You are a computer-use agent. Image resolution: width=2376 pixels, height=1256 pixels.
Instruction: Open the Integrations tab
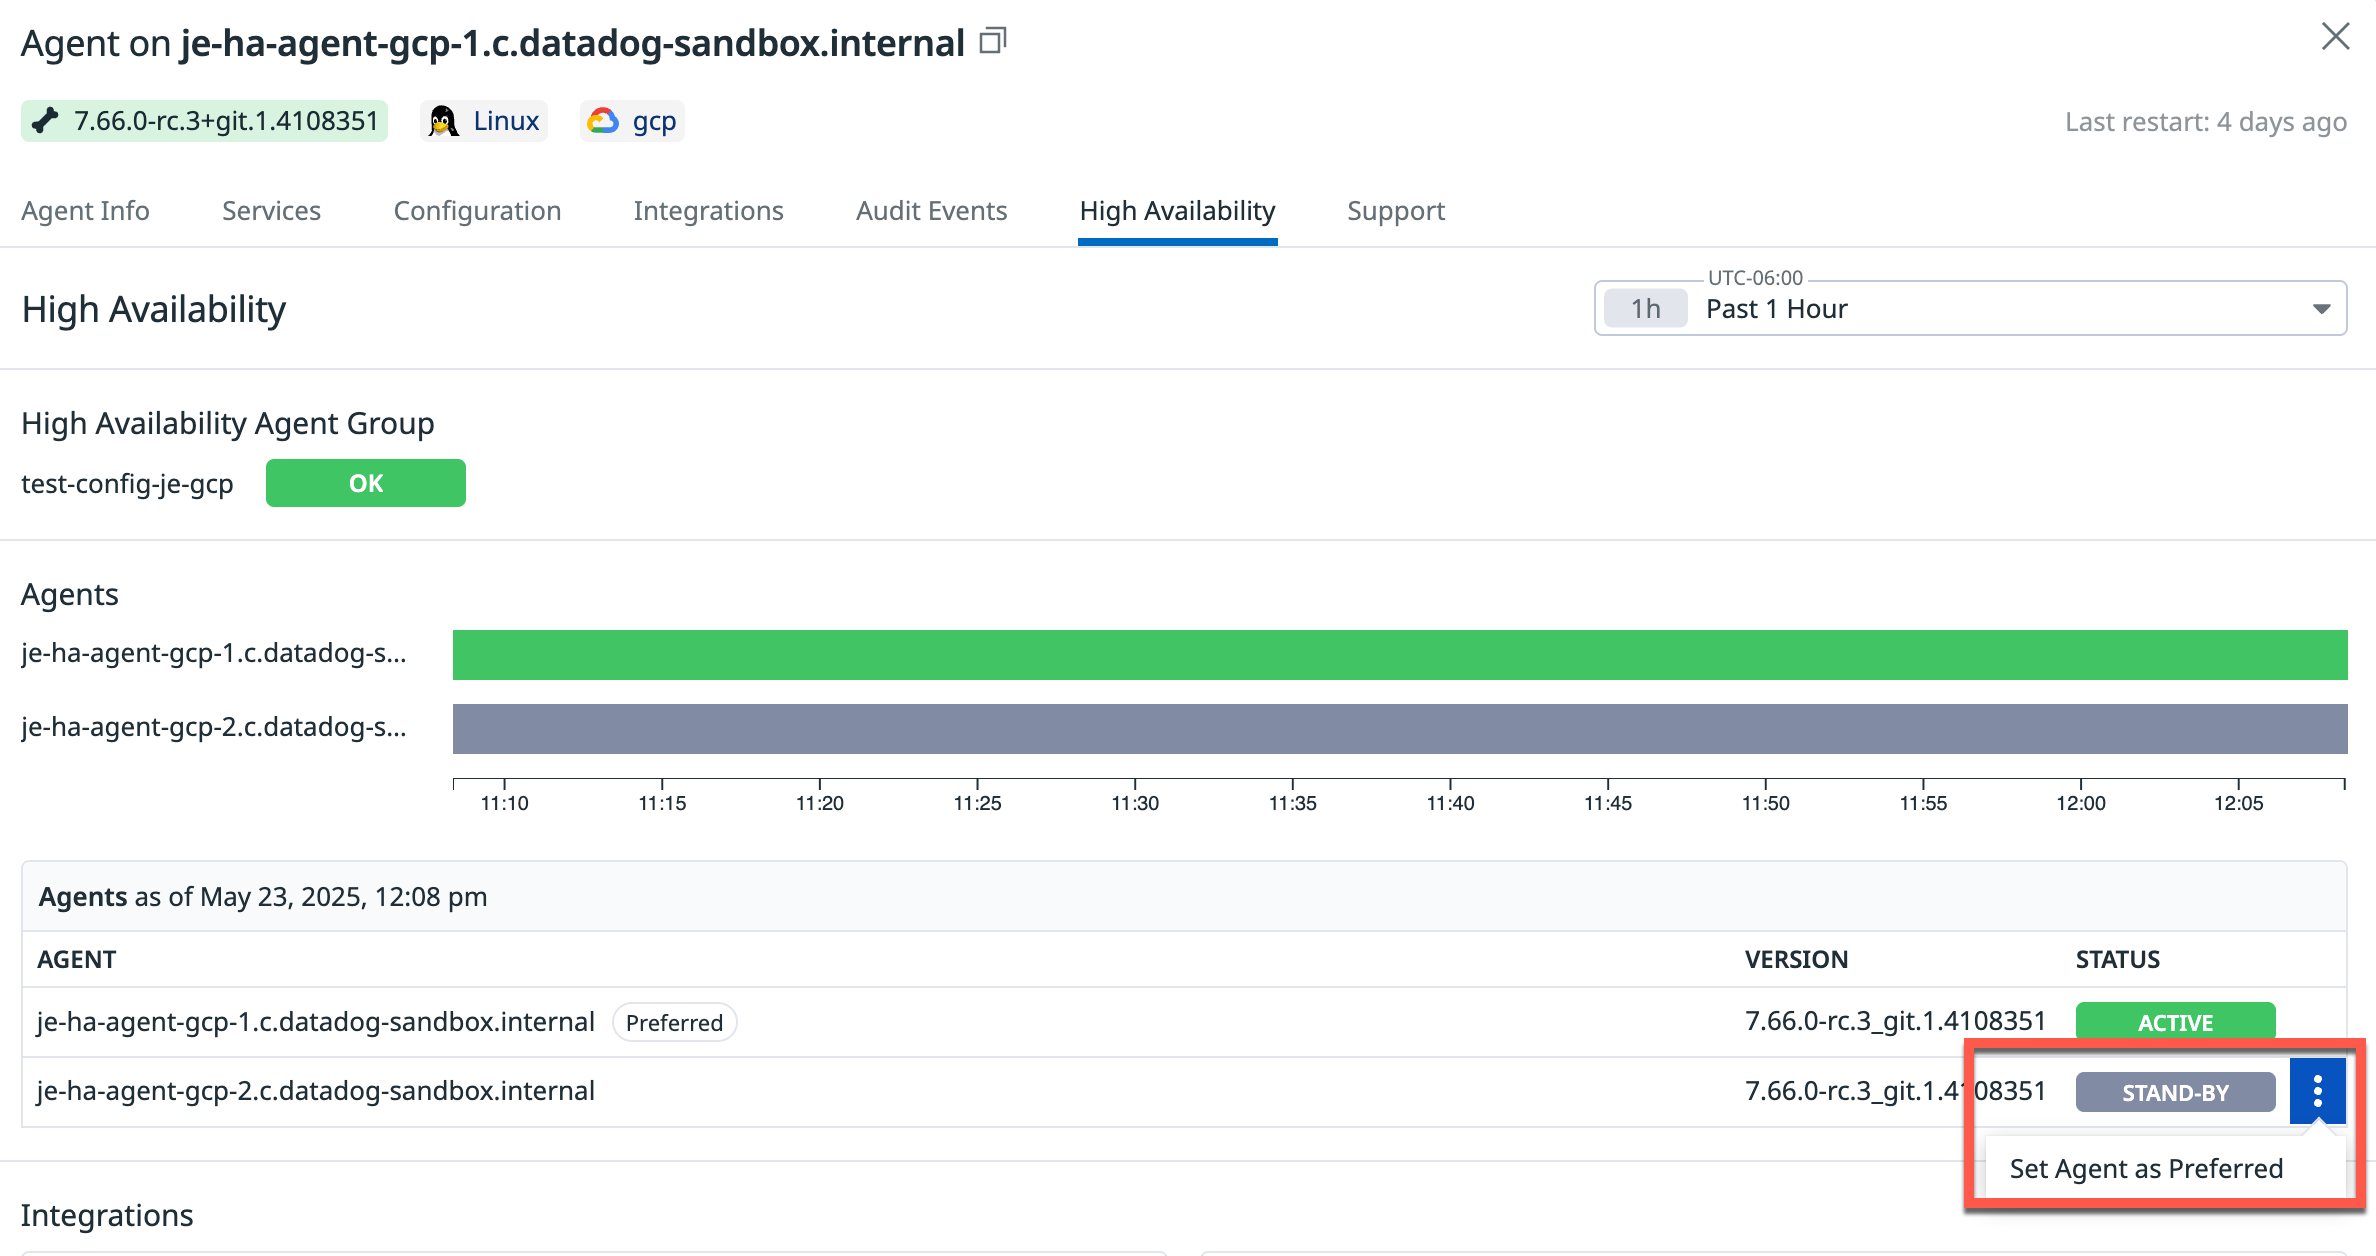click(708, 211)
